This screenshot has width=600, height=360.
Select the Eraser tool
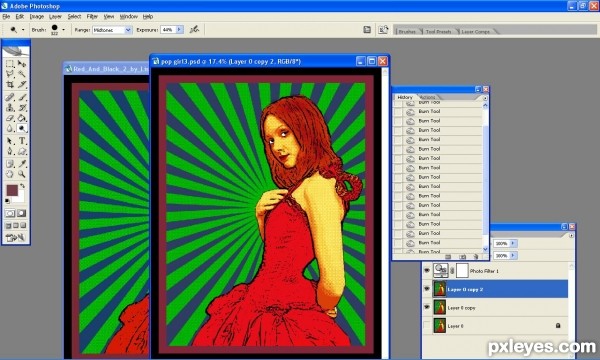pos(10,118)
